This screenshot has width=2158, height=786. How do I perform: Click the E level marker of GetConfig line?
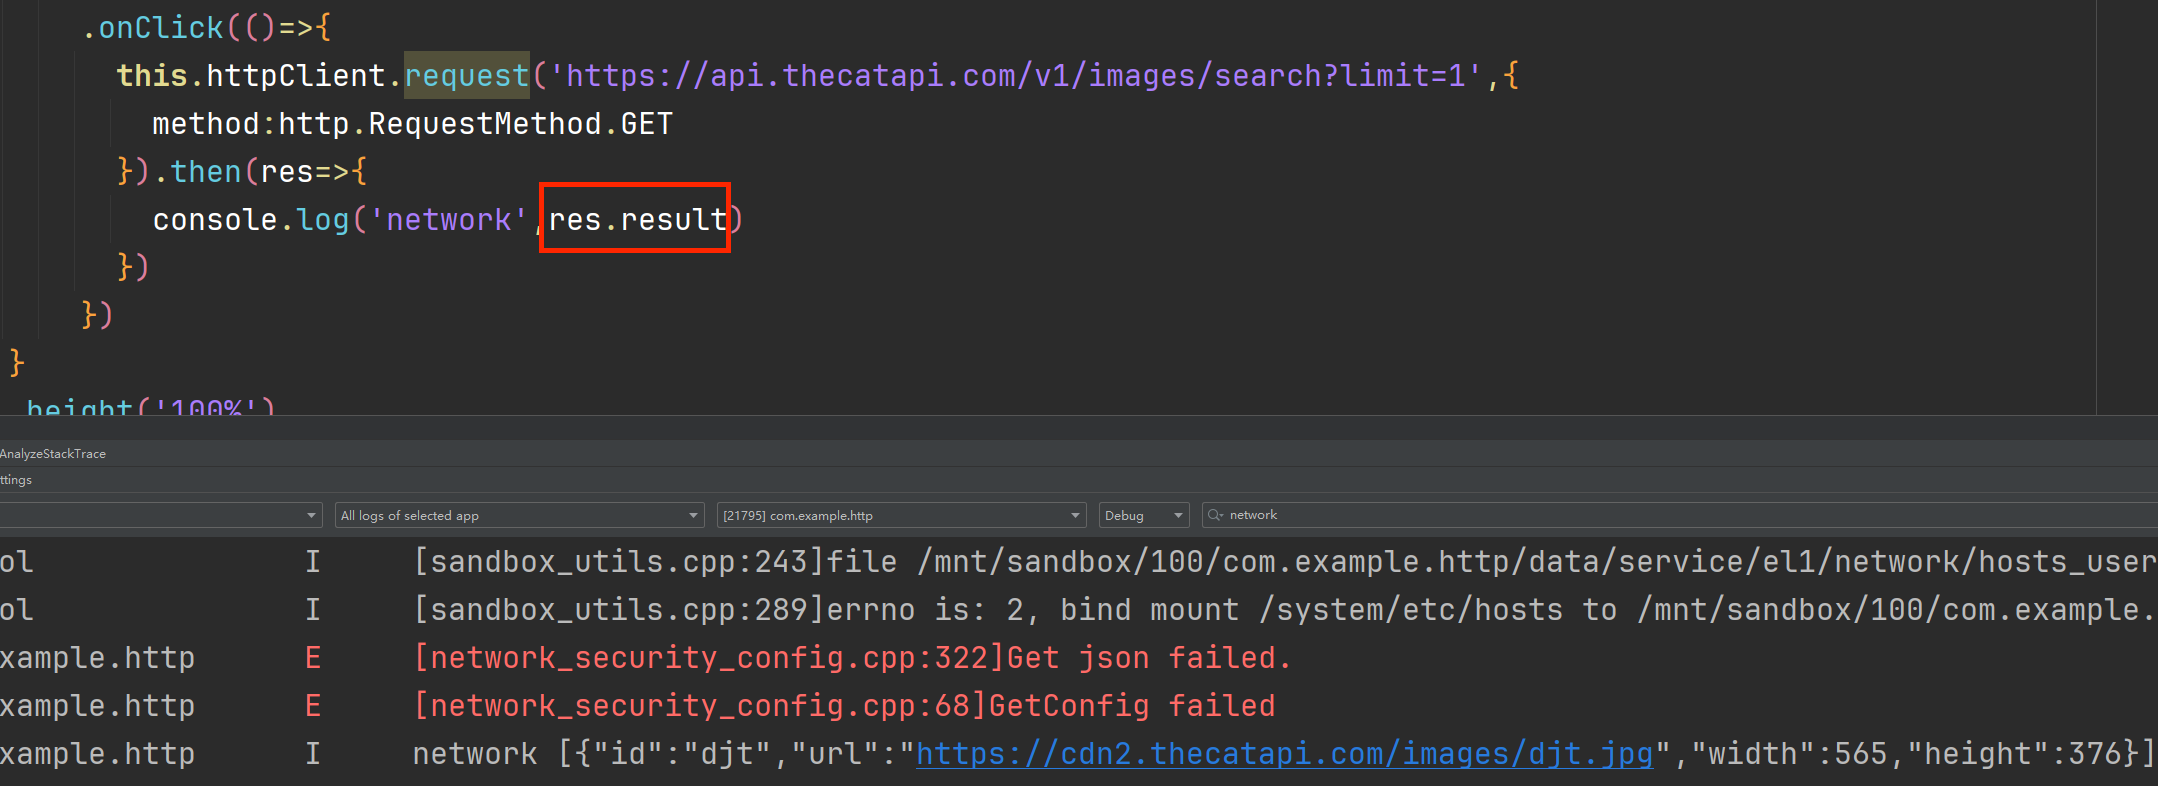(x=313, y=705)
